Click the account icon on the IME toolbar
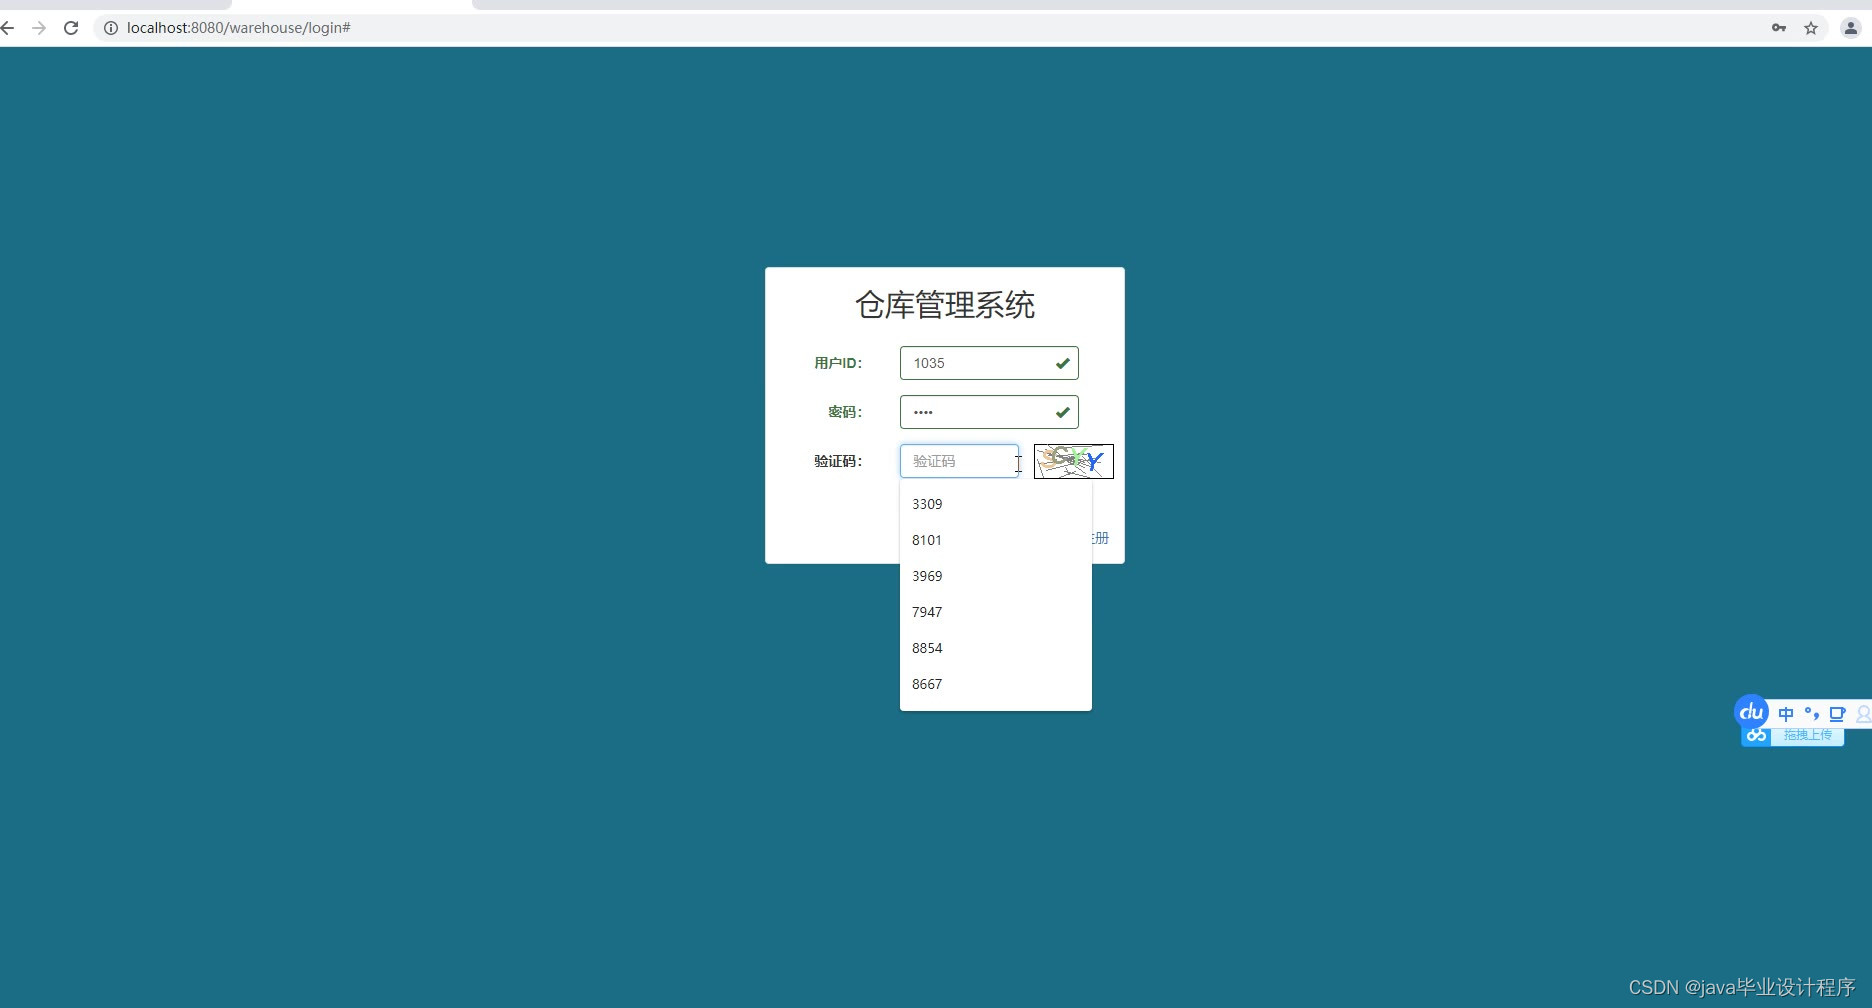The width and height of the screenshot is (1872, 1008). (1862, 713)
